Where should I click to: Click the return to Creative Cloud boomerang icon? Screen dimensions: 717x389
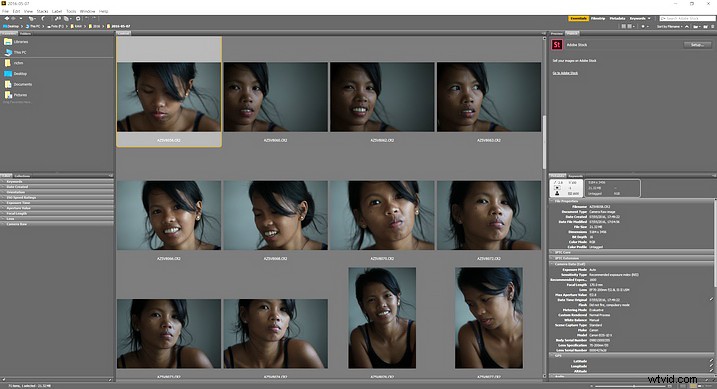tap(43, 18)
